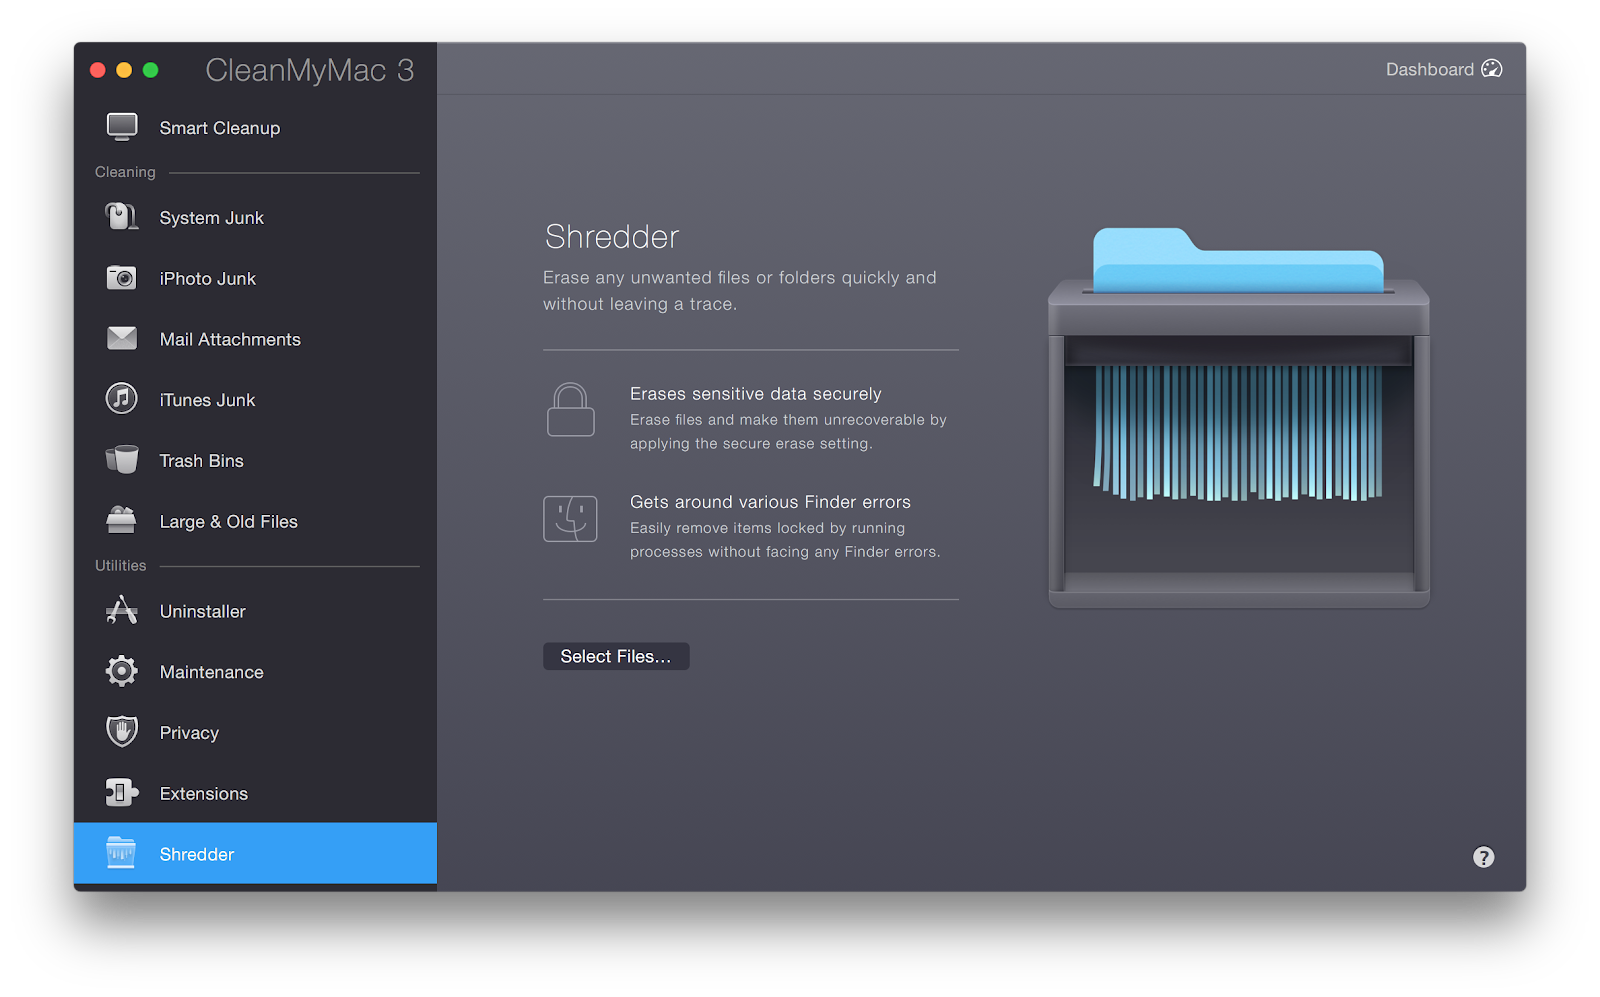Select the System Junk icon in sidebar

[x=122, y=217]
